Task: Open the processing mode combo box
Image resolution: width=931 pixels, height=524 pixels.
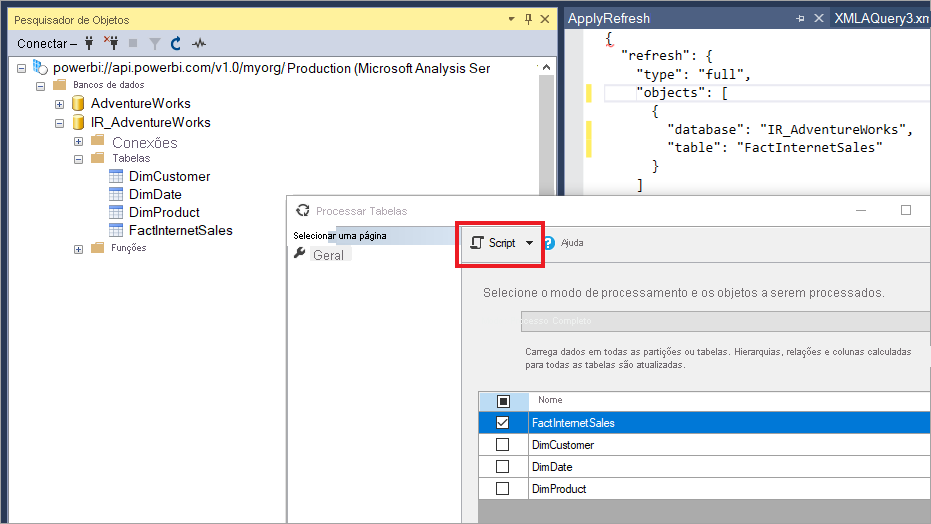Action: (x=725, y=321)
